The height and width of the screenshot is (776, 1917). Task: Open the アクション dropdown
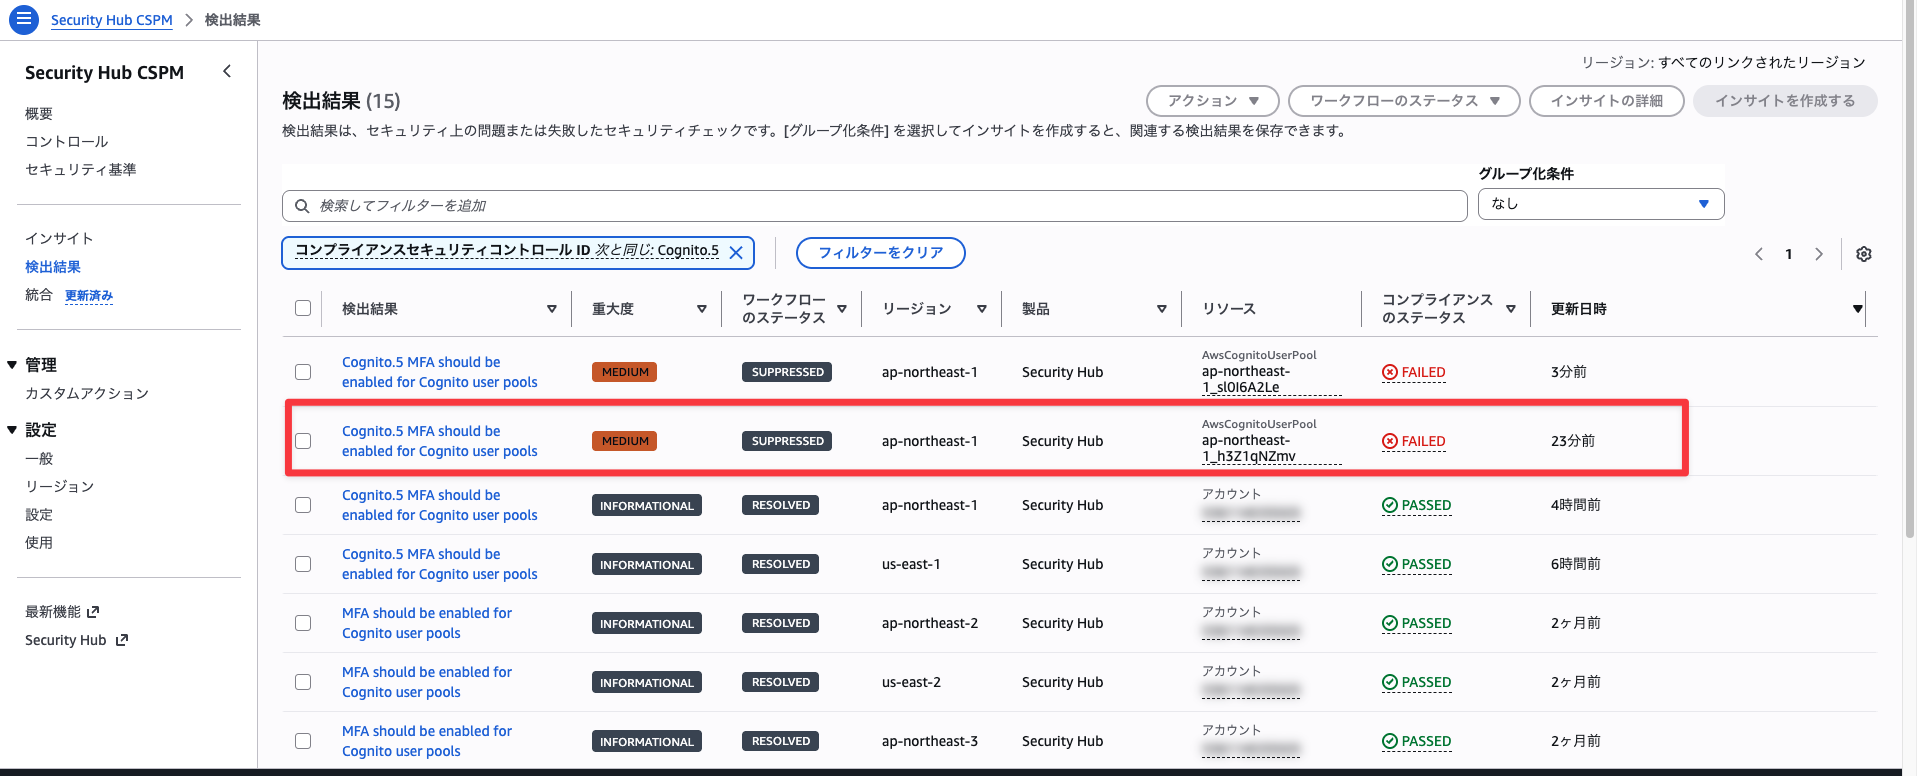coord(1213,101)
